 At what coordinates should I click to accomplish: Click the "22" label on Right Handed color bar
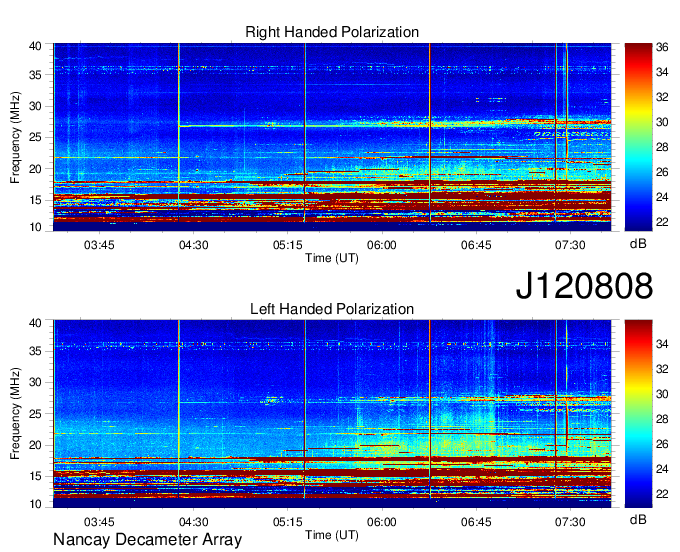[x=662, y=222]
